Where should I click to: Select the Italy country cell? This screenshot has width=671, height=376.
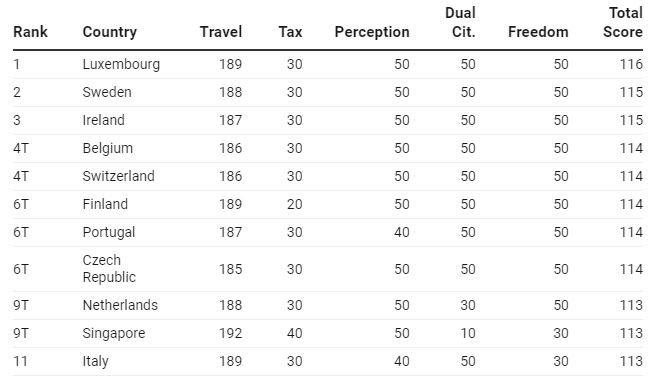pyautogui.click(x=95, y=361)
